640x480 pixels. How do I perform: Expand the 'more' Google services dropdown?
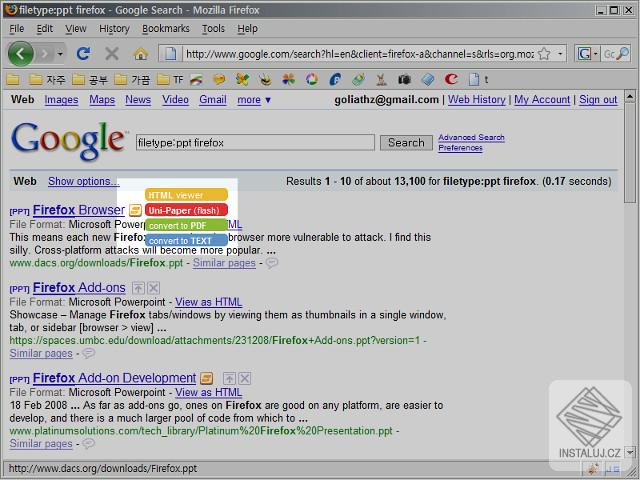tap(254, 100)
